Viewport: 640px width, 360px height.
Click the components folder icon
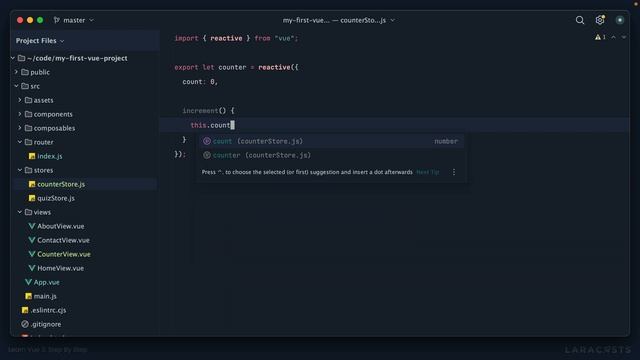click(x=28, y=114)
